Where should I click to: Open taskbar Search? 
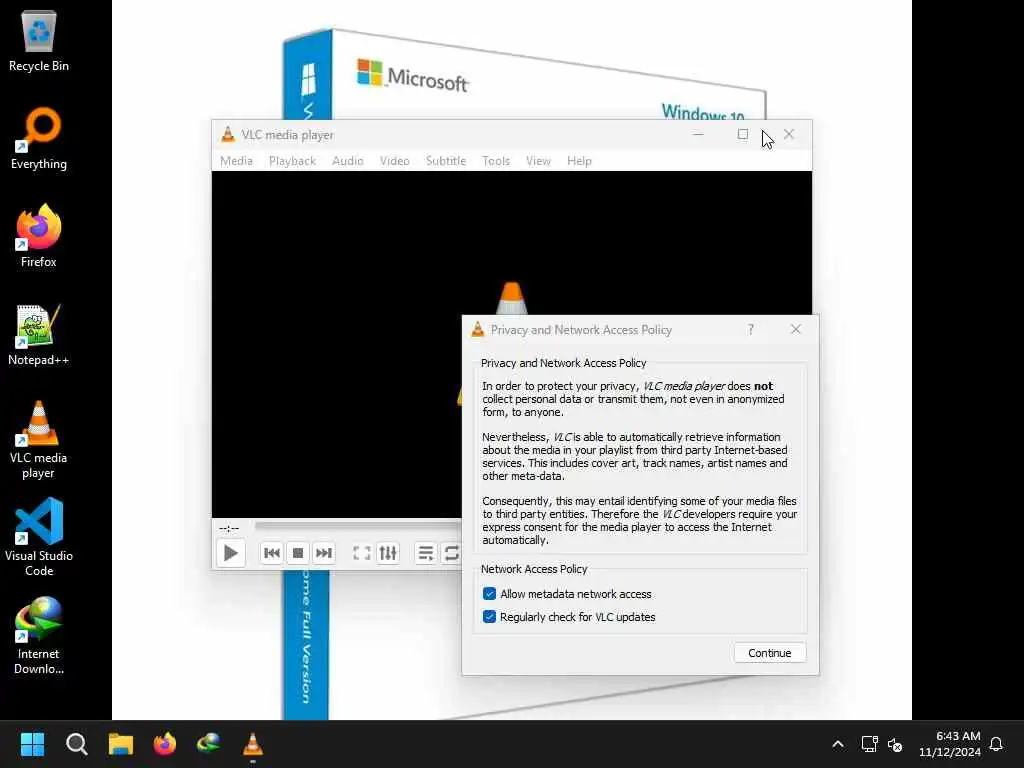(76, 744)
